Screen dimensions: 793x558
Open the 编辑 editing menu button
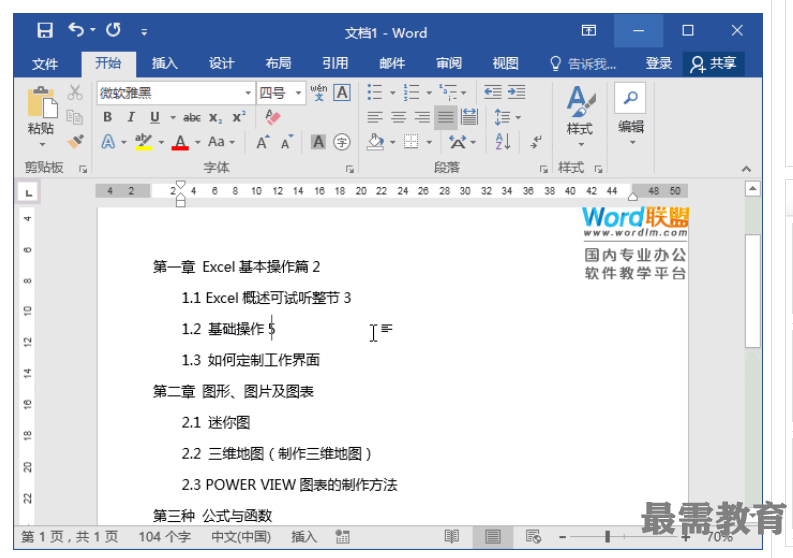(630, 114)
